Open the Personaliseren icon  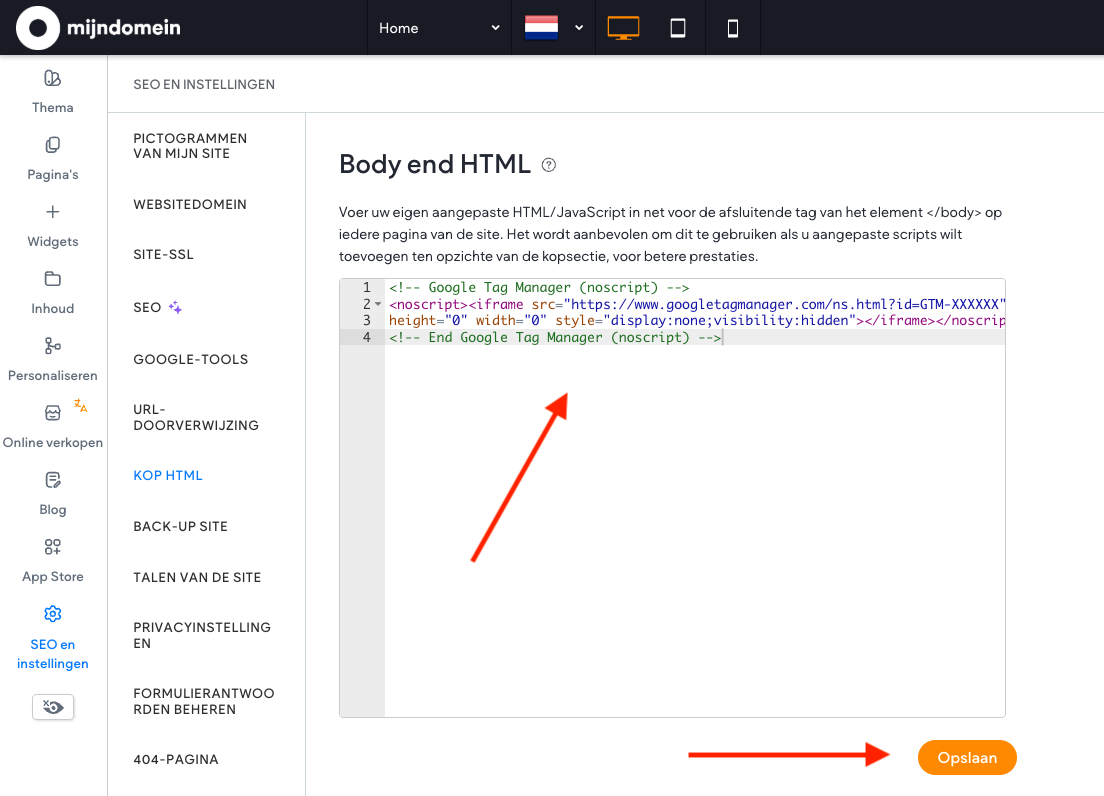point(53,346)
